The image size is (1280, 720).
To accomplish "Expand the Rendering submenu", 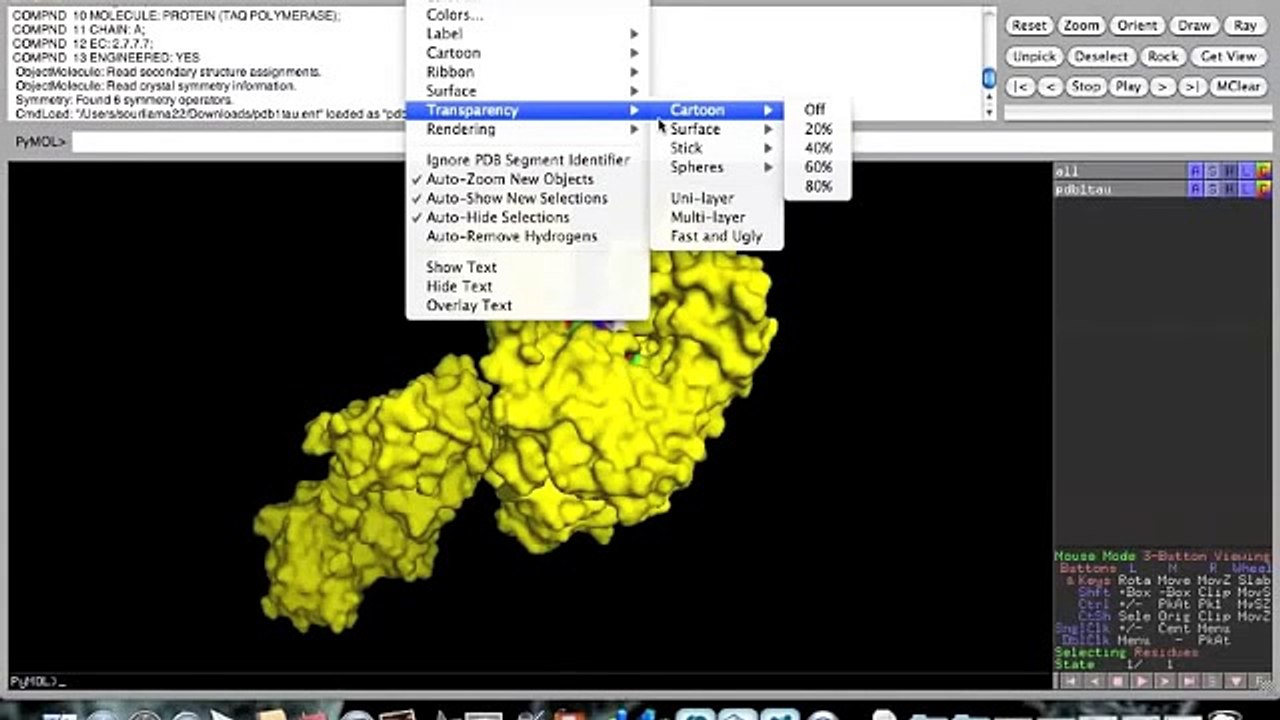I will coord(527,129).
